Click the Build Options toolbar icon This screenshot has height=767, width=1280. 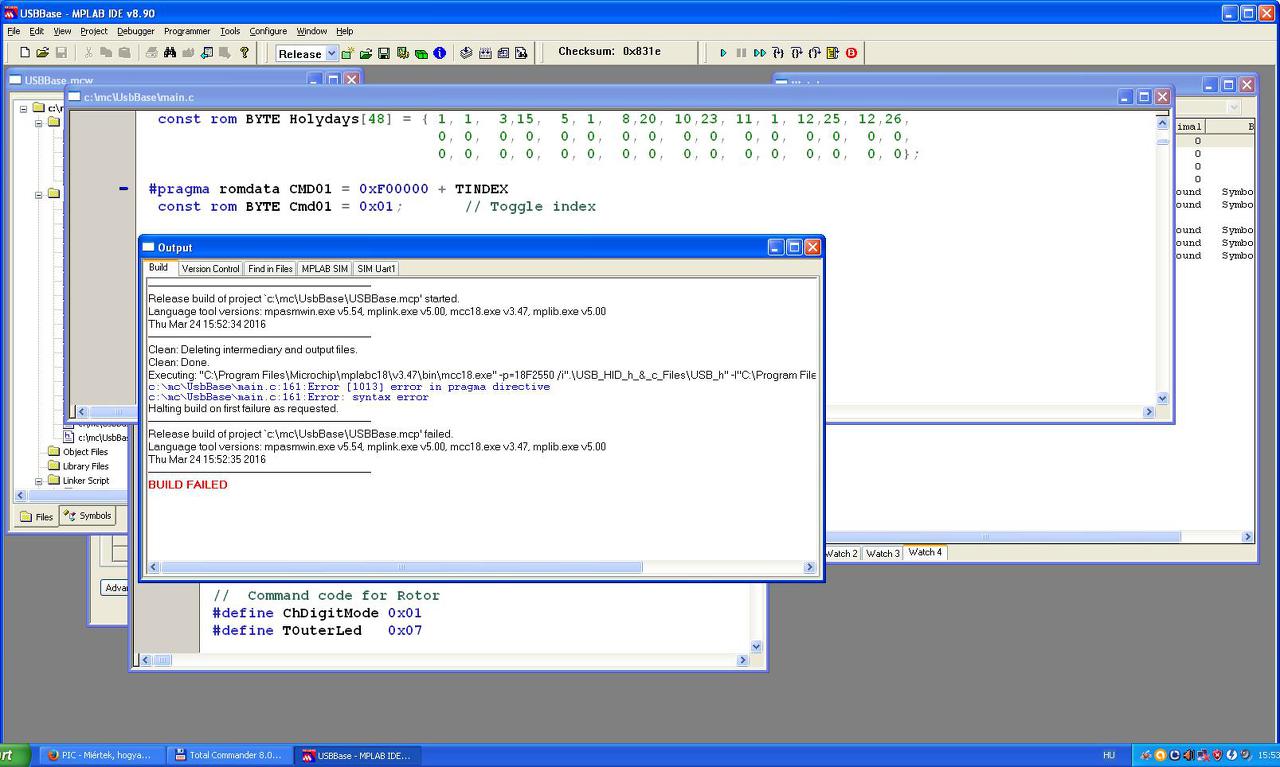click(x=402, y=53)
